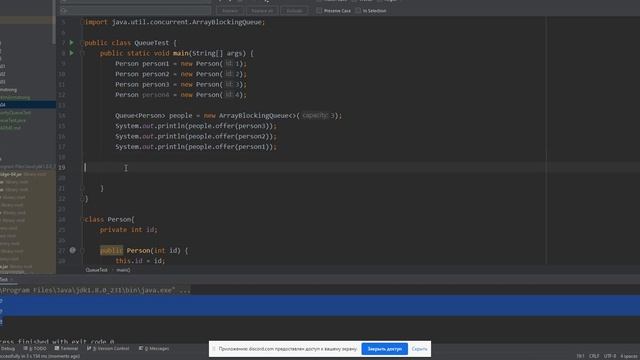Screen dimensions: 640x360
Task: Click the Person person4 declaration line
Action: coord(181,95)
